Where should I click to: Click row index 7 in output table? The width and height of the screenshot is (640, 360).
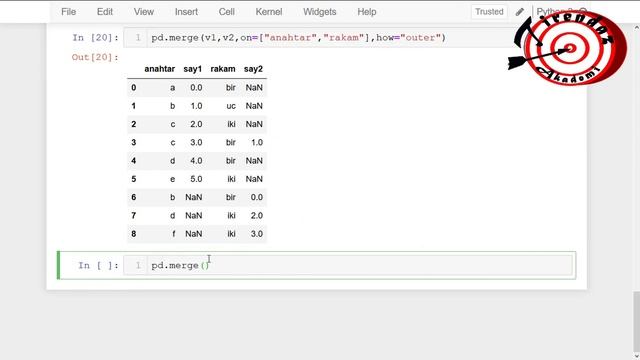(x=133, y=216)
